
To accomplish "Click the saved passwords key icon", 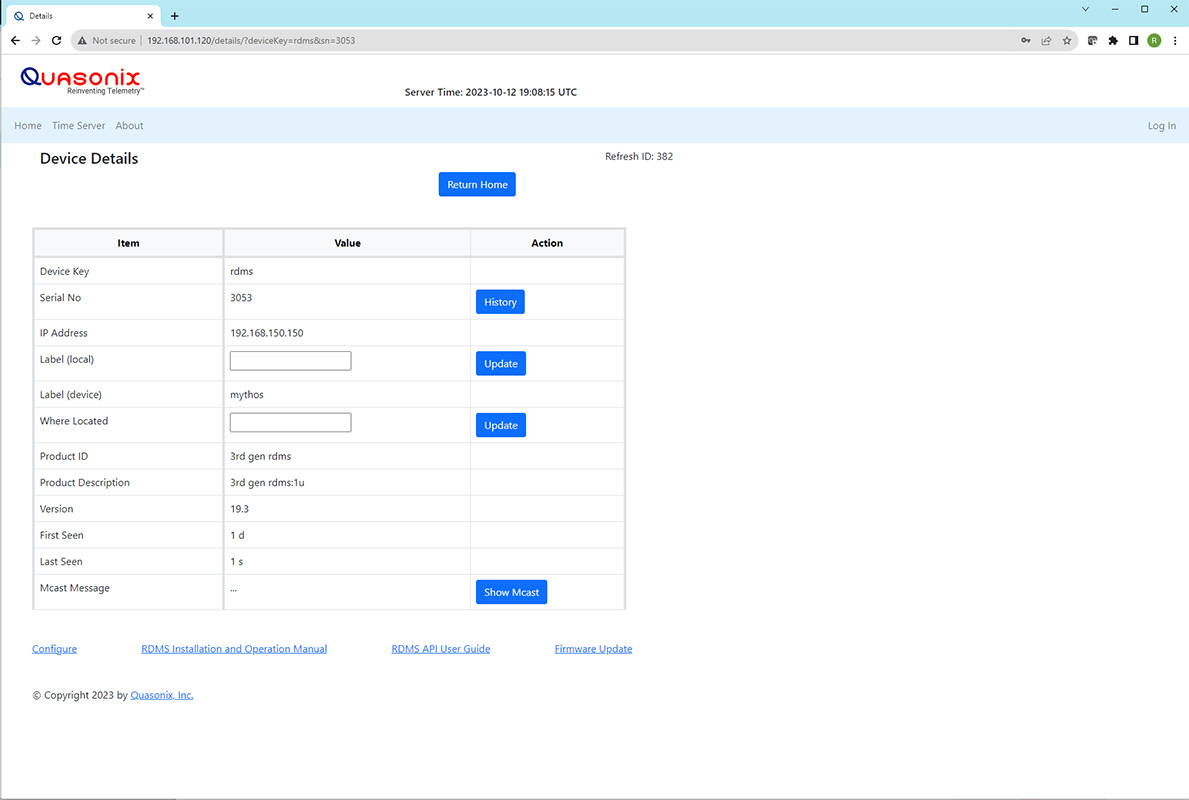I will coord(1025,41).
